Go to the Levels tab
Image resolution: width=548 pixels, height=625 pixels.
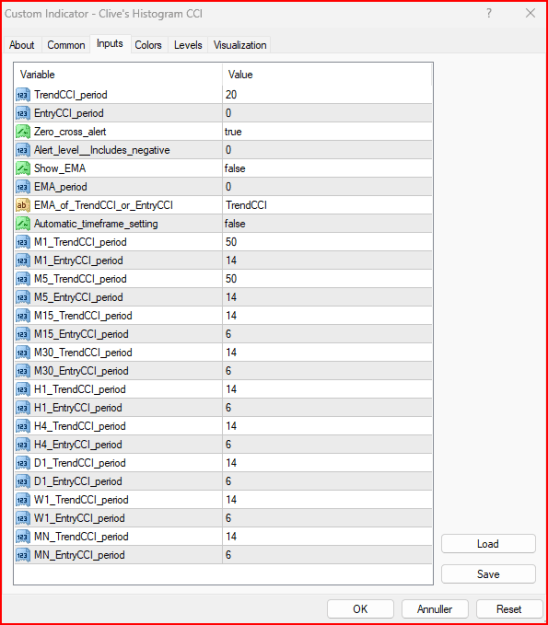[x=188, y=45]
